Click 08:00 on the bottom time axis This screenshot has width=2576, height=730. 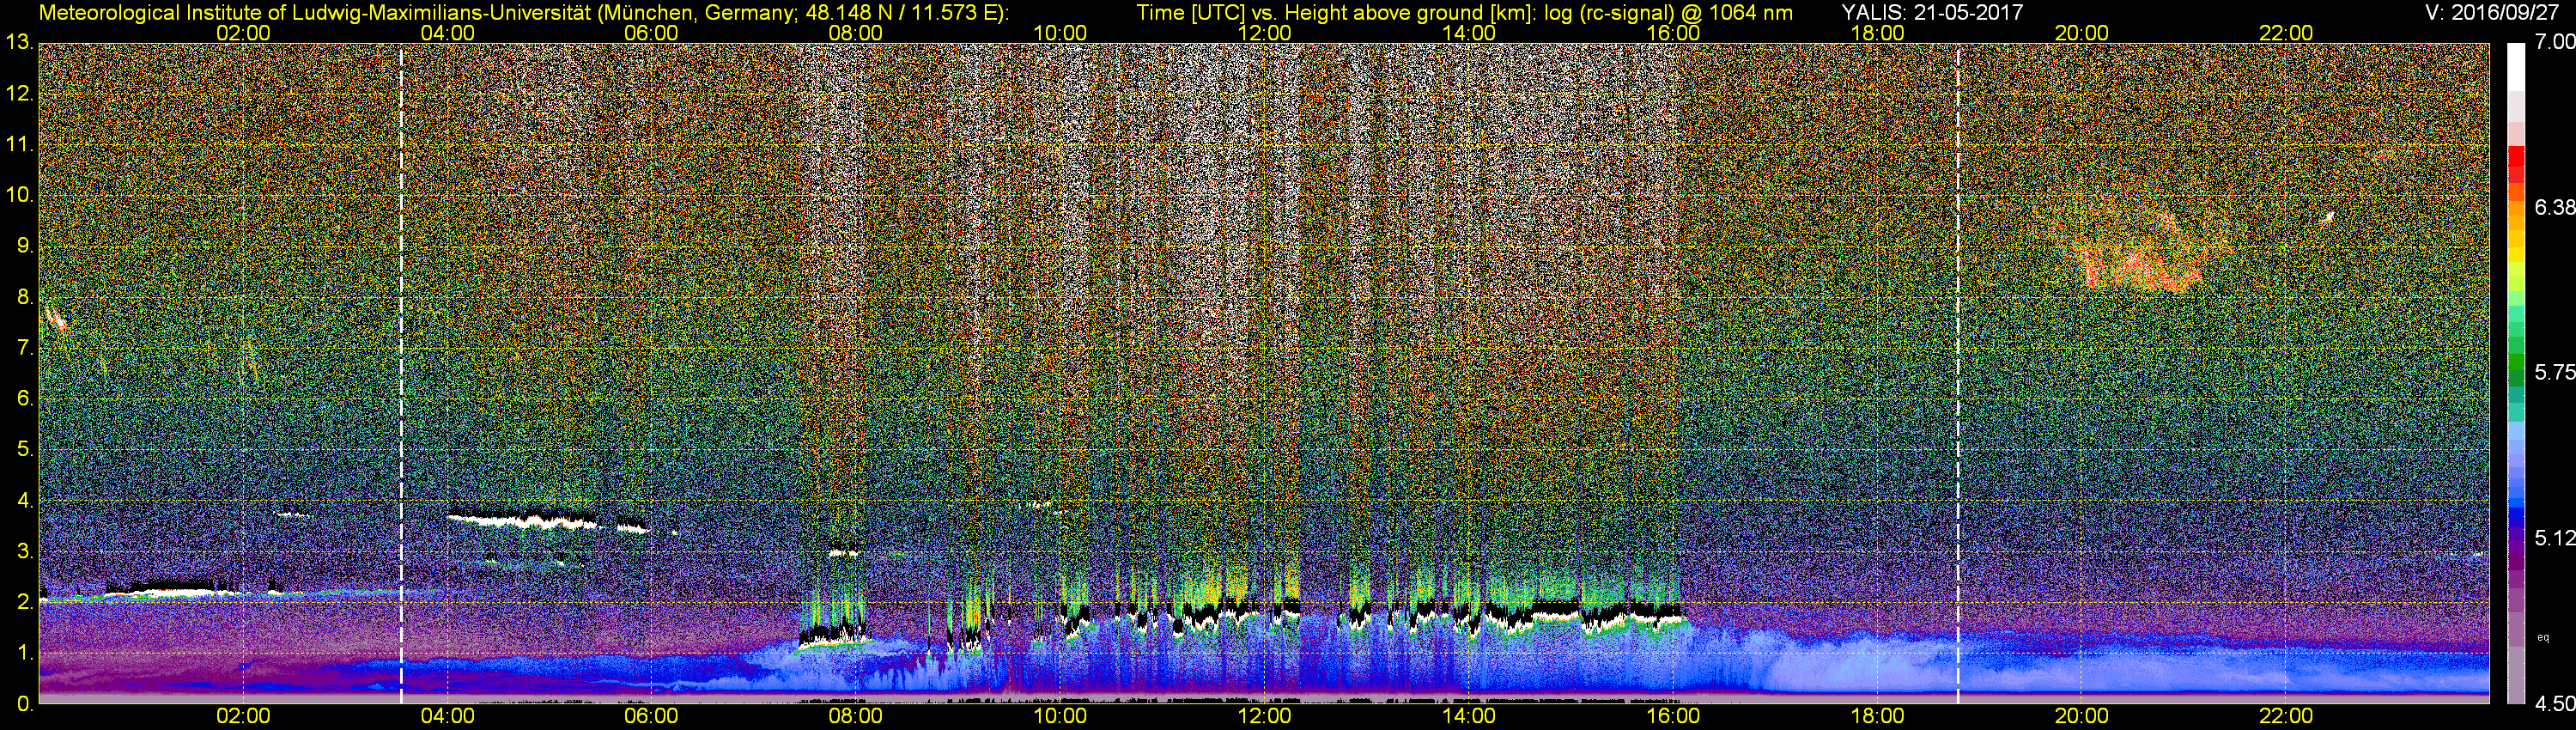point(856,717)
